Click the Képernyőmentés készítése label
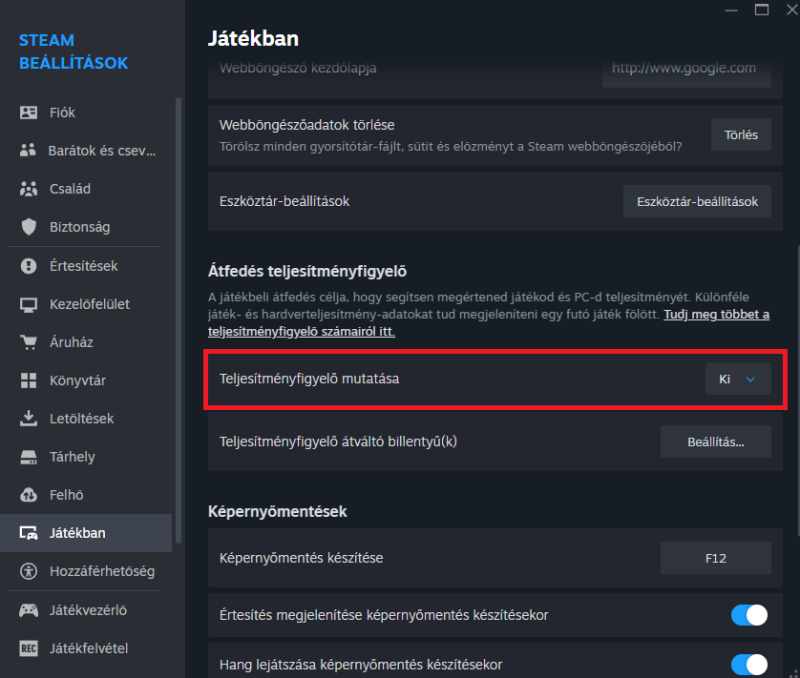This screenshot has height=678, width=800. click(x=301, y=558)
